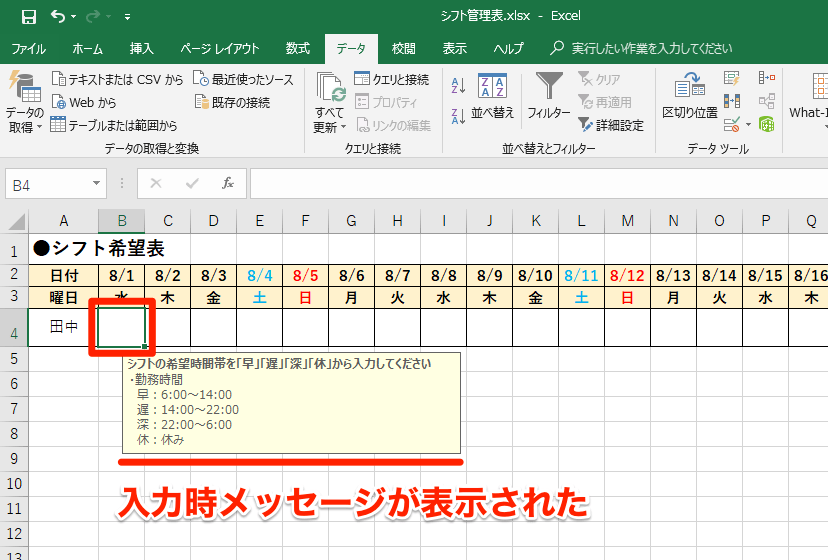Open the 数式 ribbon tab
The height and width of the screenshot is (560, 828).
[x=298, y=49]
